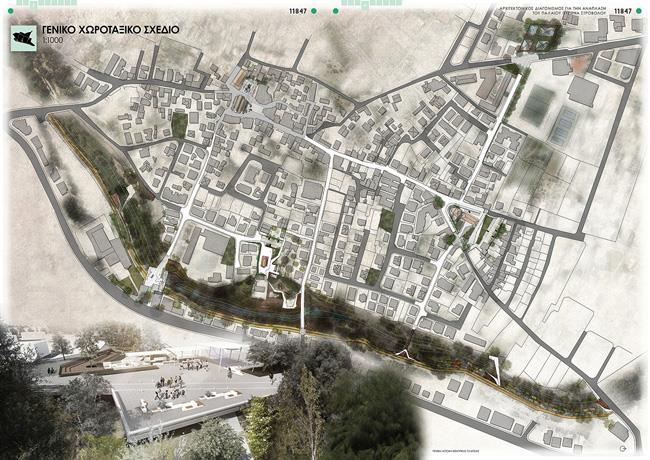Click the tree-lined park block at the top right
This screenshot has width=650, height=460.
click(x=541, y=38)
